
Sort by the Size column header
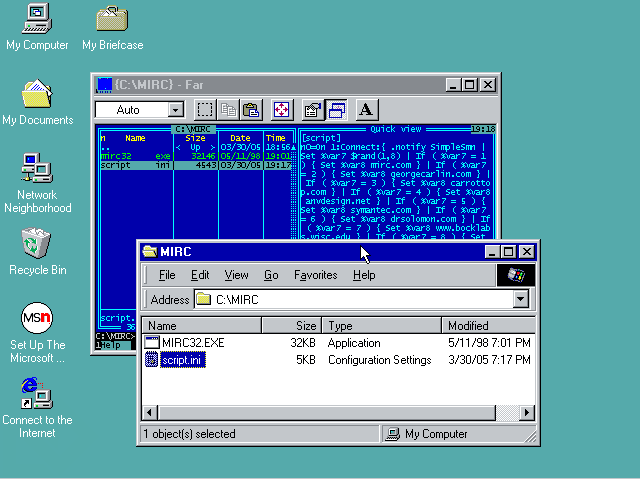(x=291, y=326)
